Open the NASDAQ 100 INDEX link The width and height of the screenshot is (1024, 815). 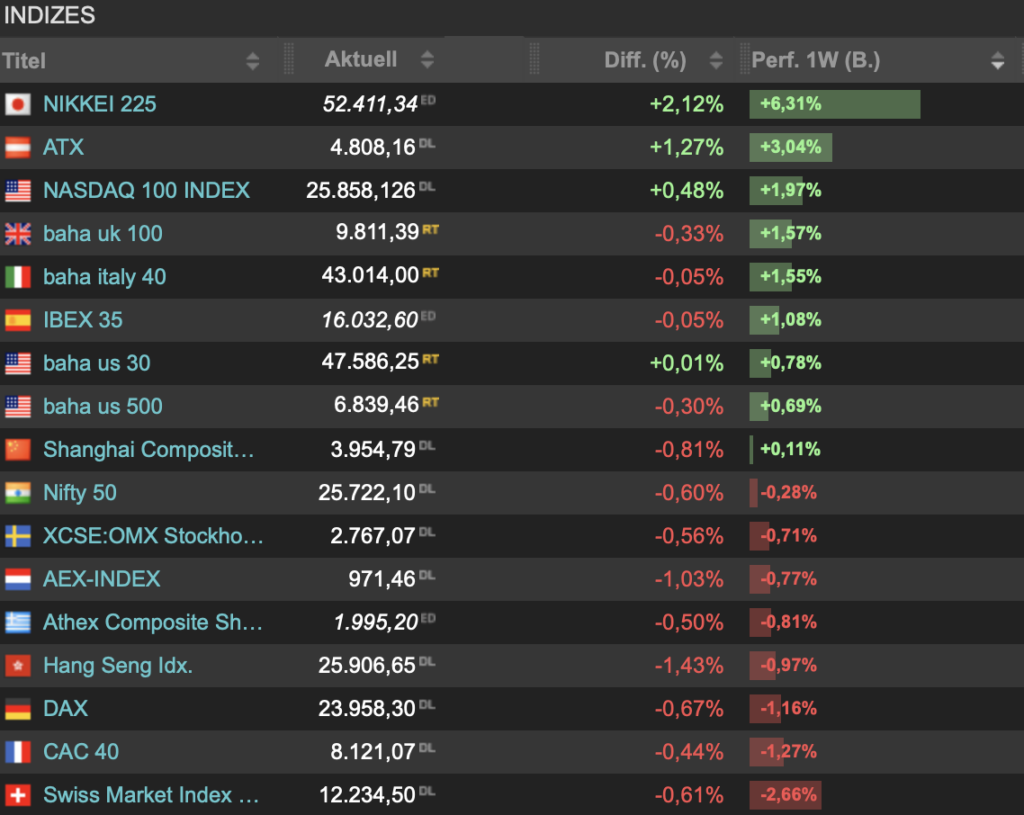146,190
